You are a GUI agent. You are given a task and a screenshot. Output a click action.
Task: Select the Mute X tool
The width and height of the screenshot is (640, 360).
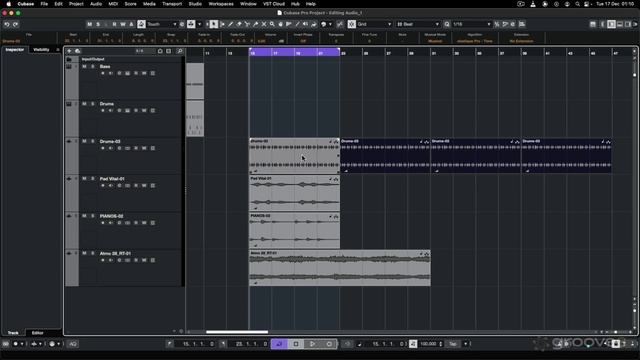coord(264,24)
